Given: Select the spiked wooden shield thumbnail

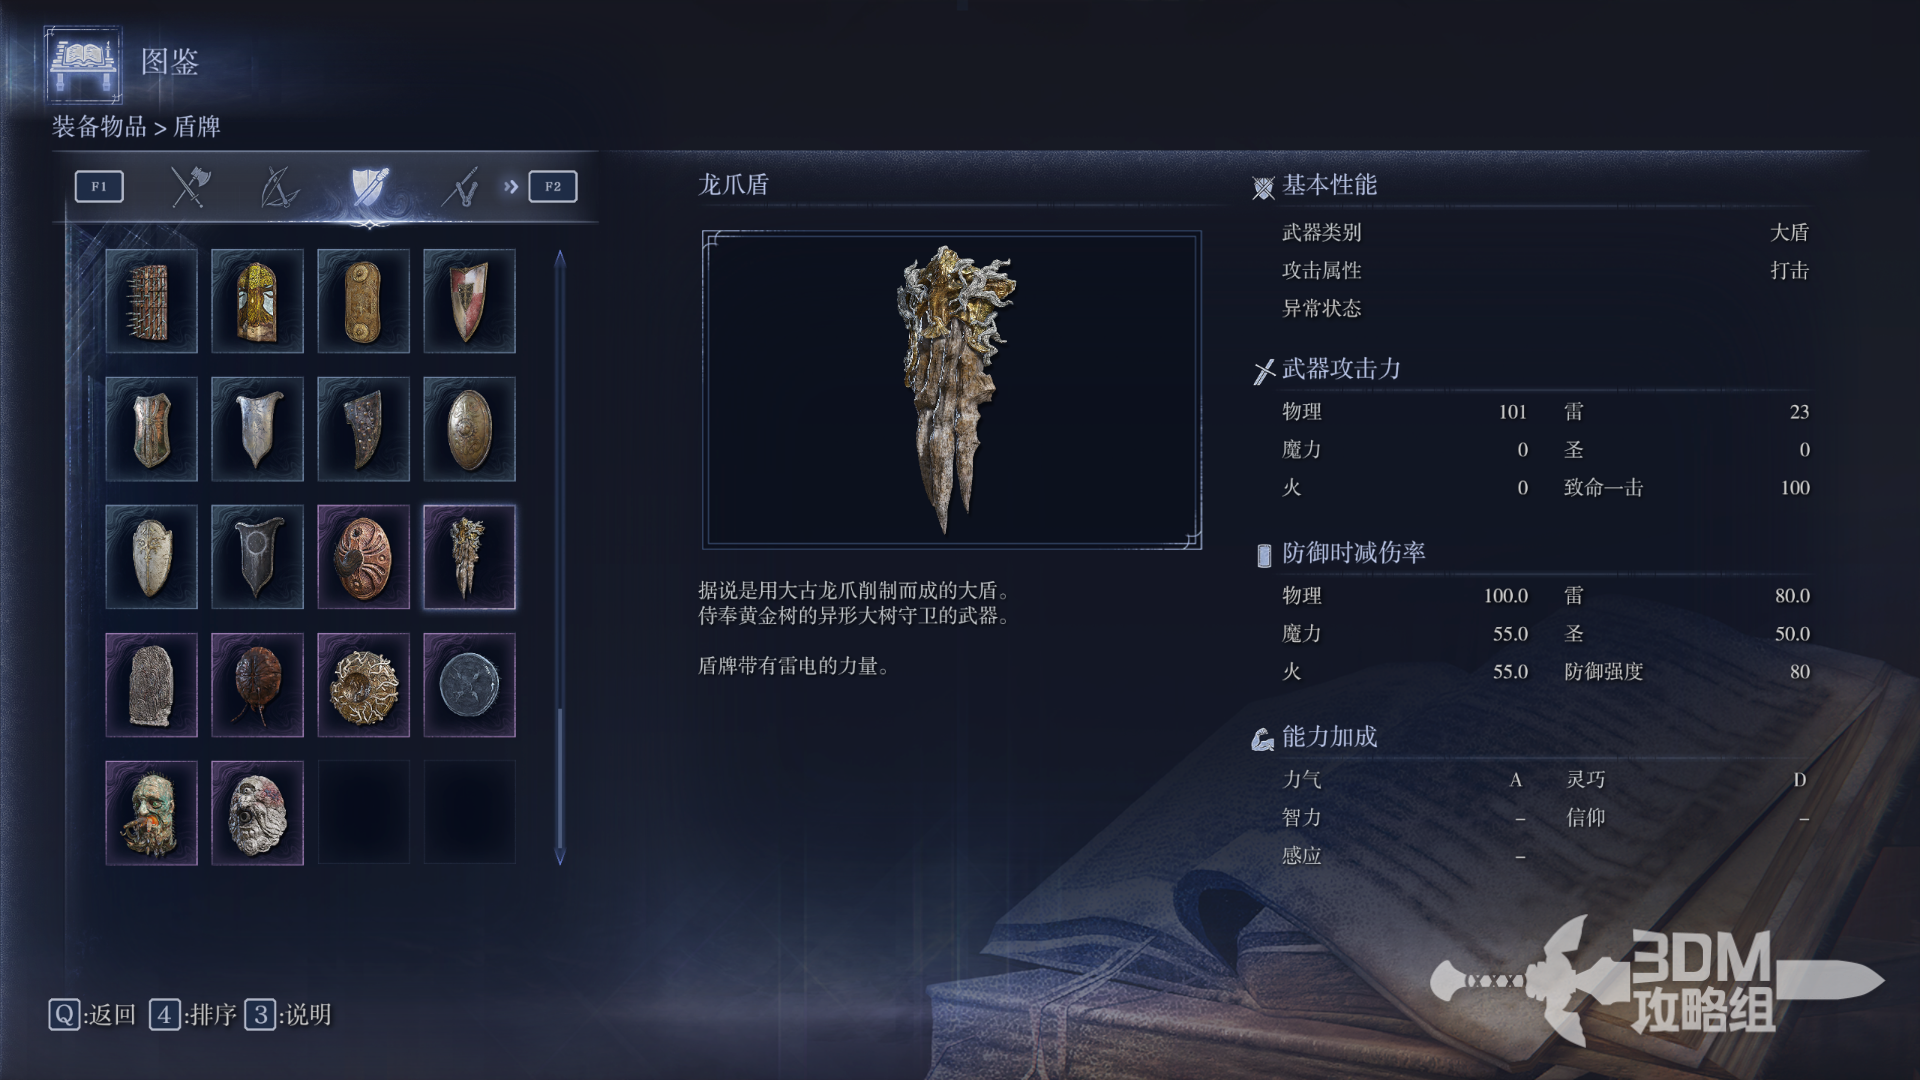Looking at the screenshot, I should click(x=151, y=301).
